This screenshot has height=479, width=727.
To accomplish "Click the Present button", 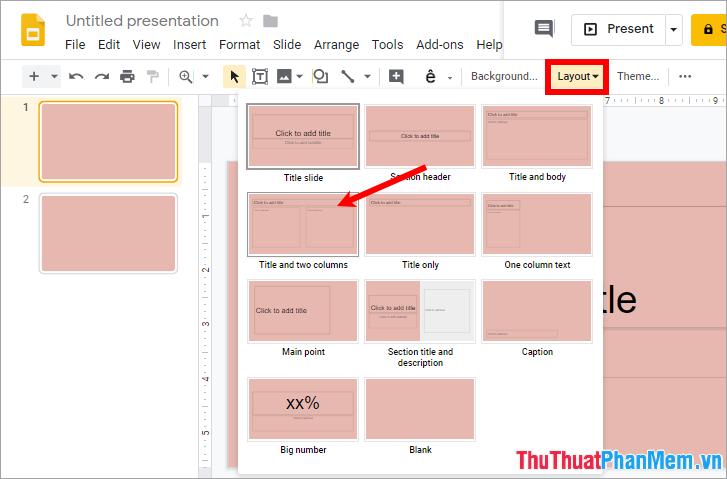I will click(x=619, y=29).
